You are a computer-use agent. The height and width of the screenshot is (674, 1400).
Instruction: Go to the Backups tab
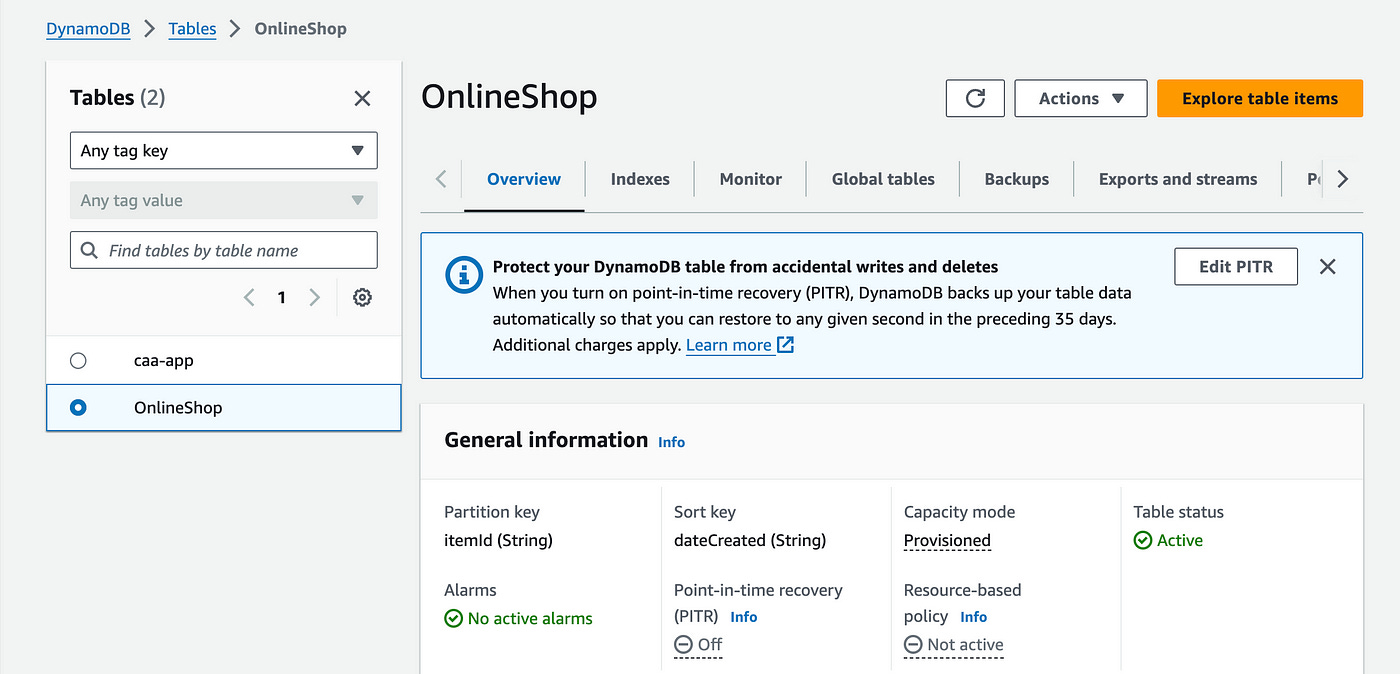(1017, 179)
